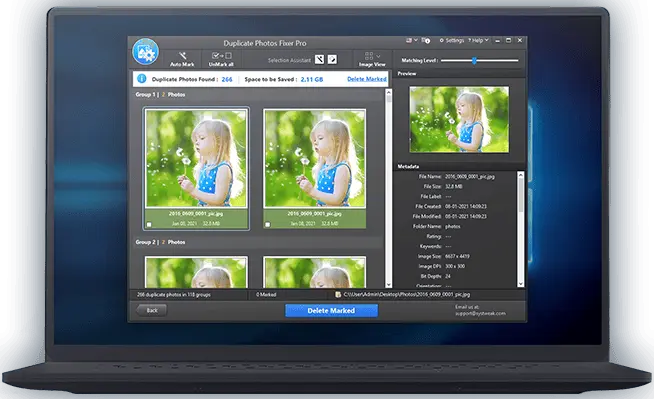Select the second photo thumbnail in Group 2
This screenshot has height=399, width=654.
[315, 272]
